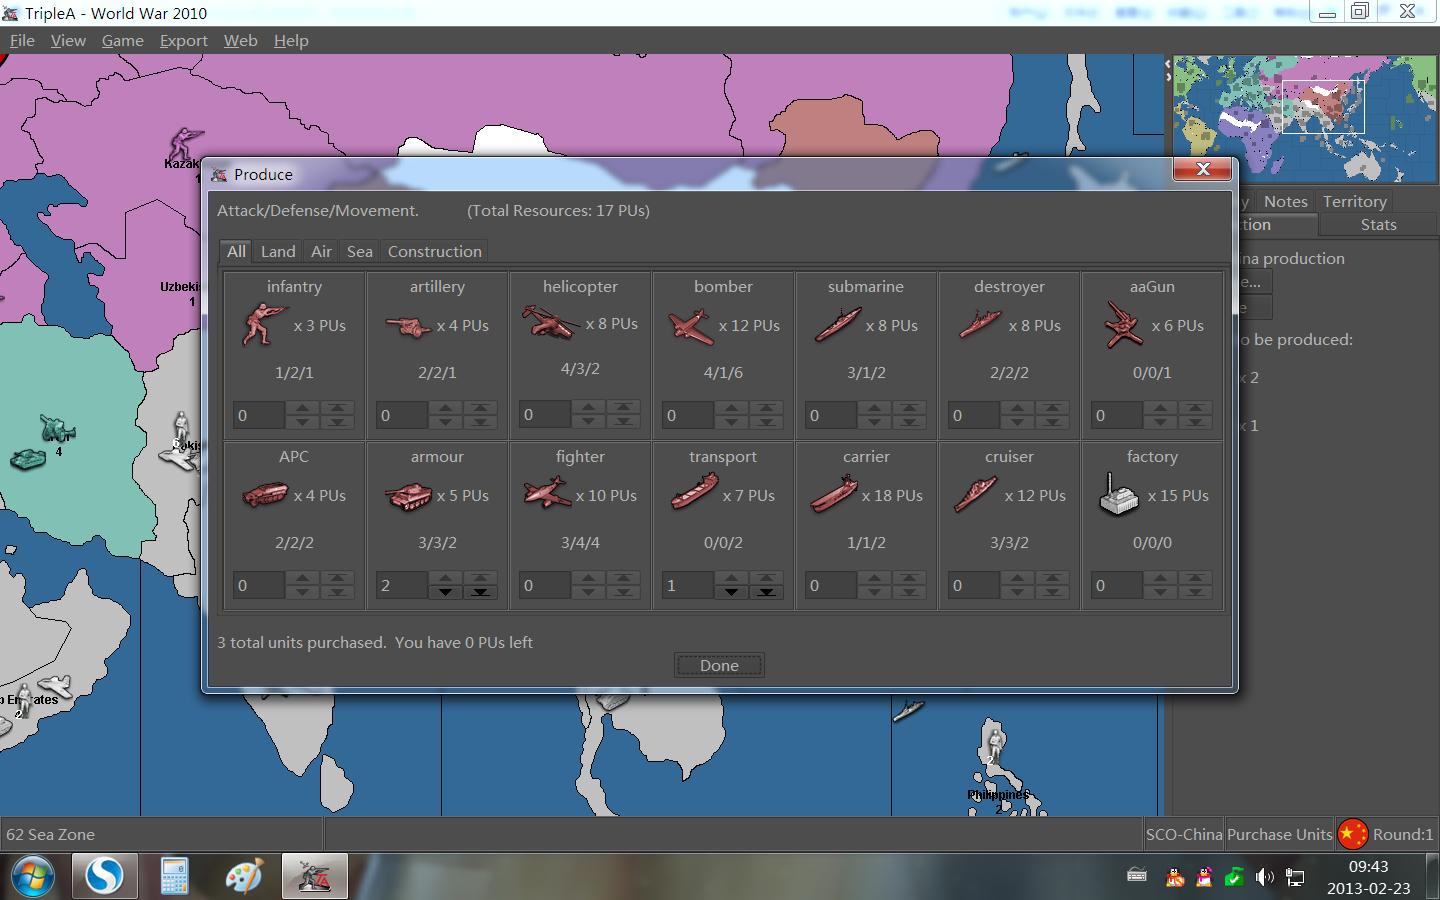
Task: Click the Philippines infantry unit on map
Action: (x=995, y=745)
